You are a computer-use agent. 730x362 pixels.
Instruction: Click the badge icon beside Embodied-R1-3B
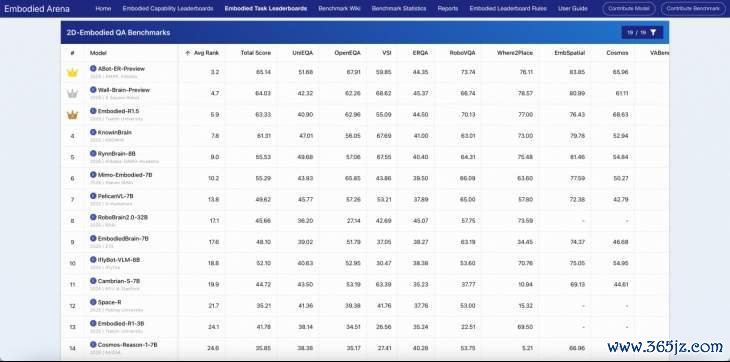click(93, 323)
